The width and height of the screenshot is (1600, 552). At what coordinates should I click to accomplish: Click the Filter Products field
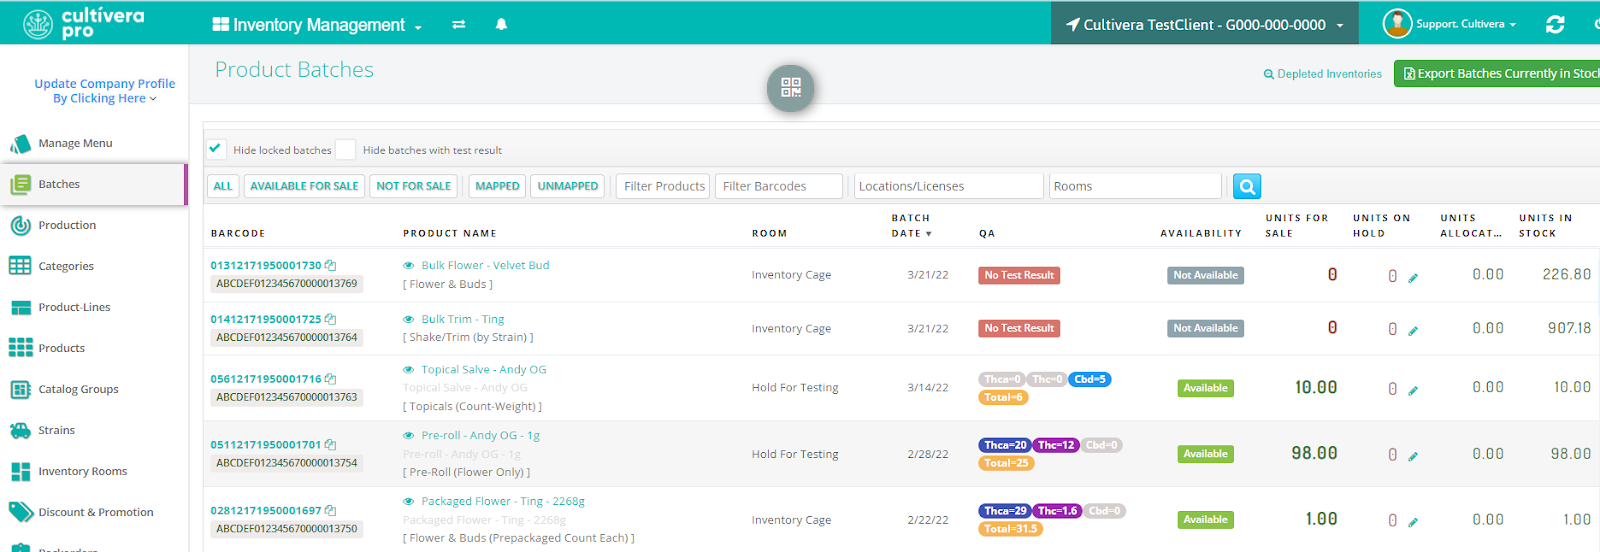coord(664,186)
